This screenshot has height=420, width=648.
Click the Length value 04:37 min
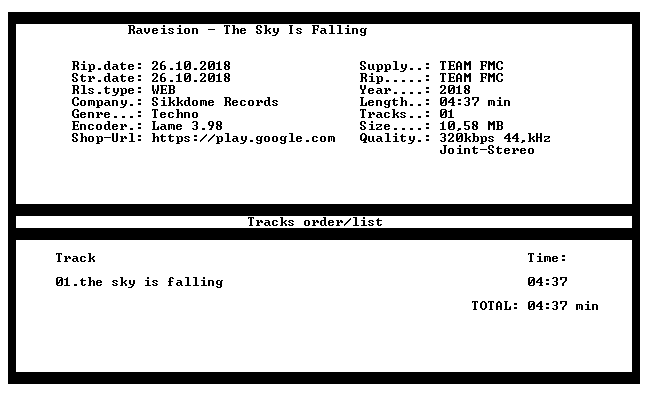475,102
